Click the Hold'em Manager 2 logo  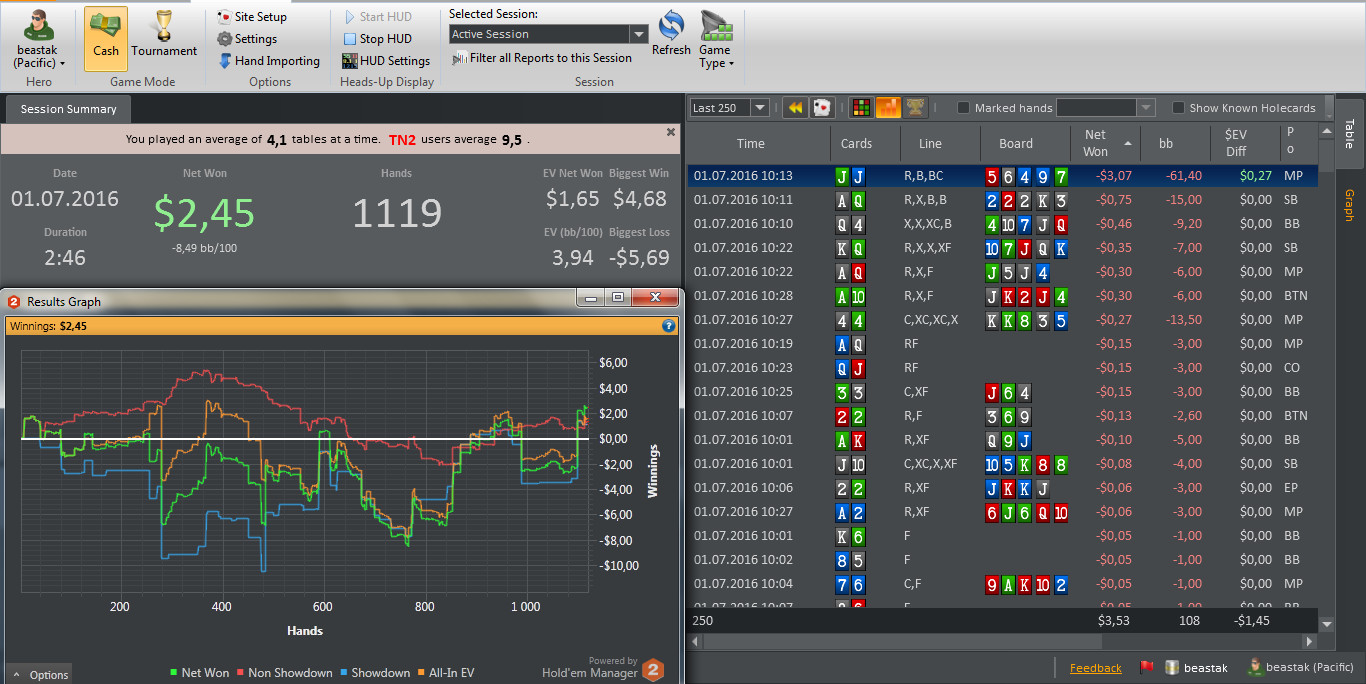coord(653,669)
